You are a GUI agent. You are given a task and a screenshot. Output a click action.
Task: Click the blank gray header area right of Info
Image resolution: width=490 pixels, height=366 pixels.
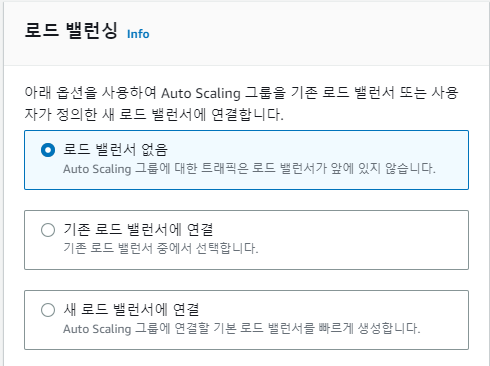pyautogui.click(x=317, y=33)
